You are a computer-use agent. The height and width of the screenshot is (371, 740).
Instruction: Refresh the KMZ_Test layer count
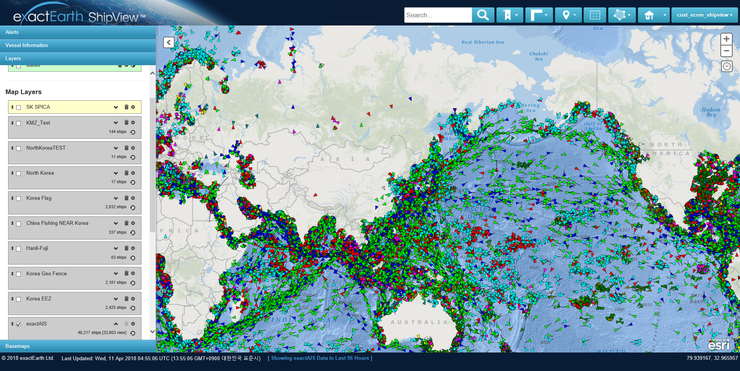point(133,132)
